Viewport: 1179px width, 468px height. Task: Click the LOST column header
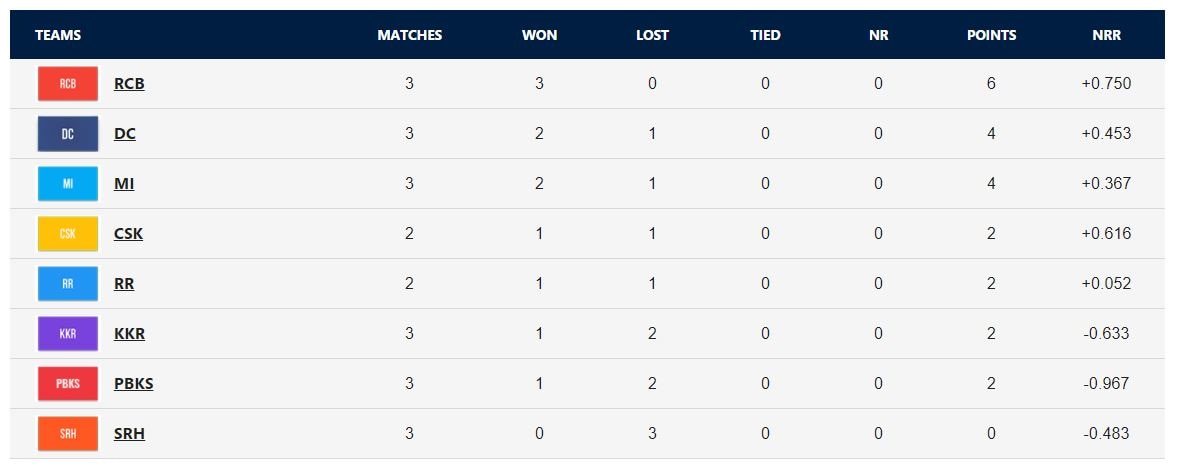(652, 35)
